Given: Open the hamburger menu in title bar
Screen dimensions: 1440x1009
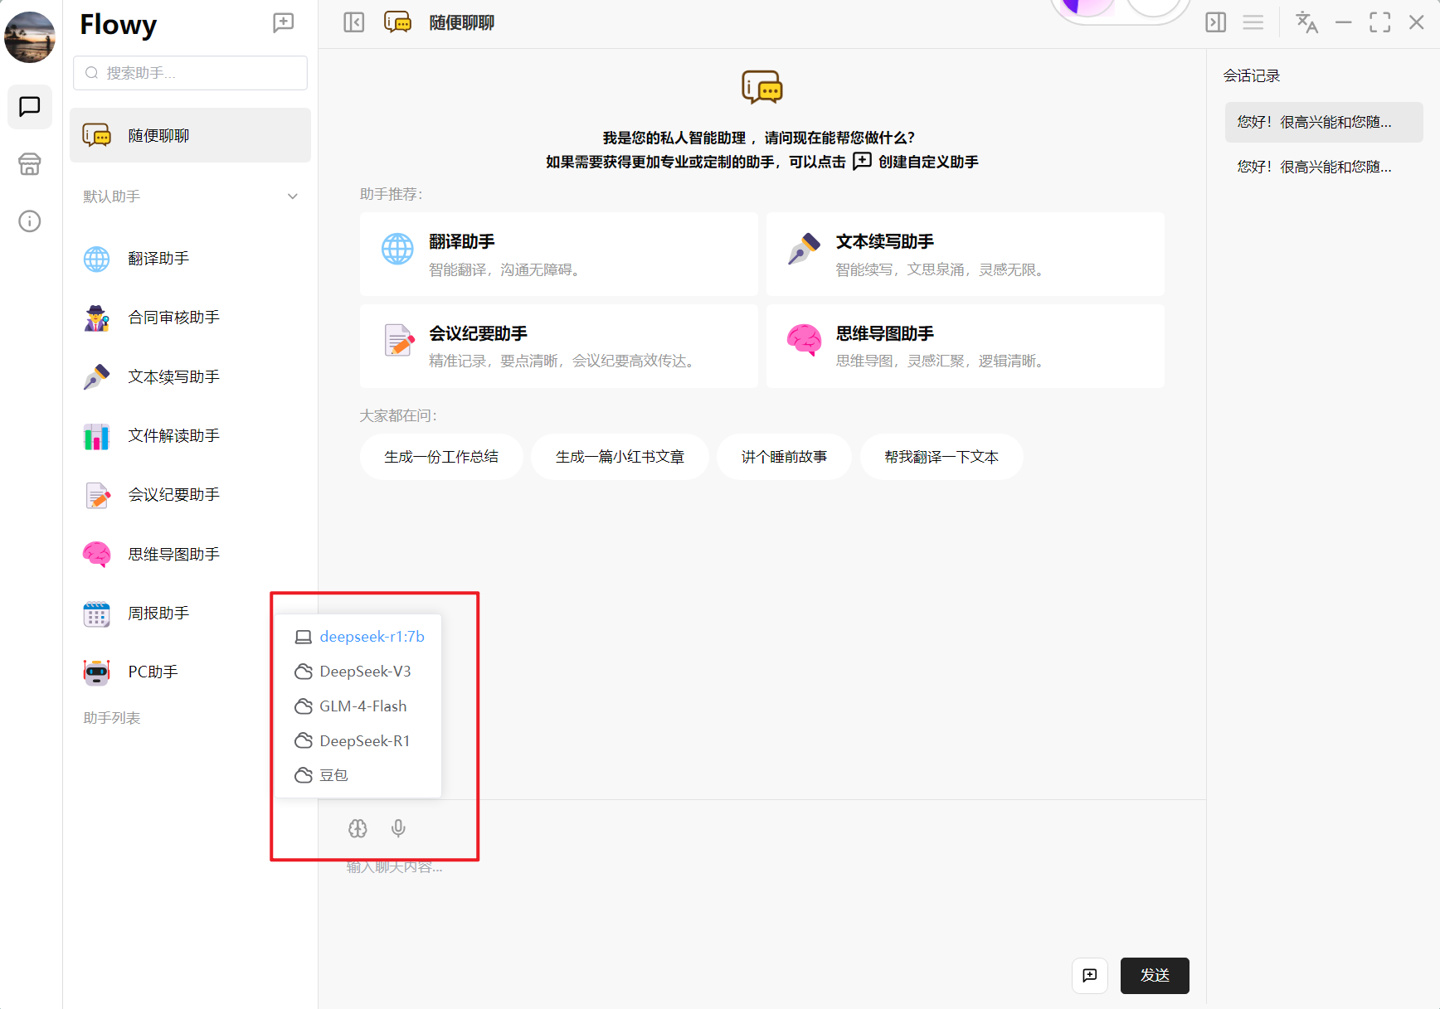Looking at the screenshot, I should tap(1253, 23).
